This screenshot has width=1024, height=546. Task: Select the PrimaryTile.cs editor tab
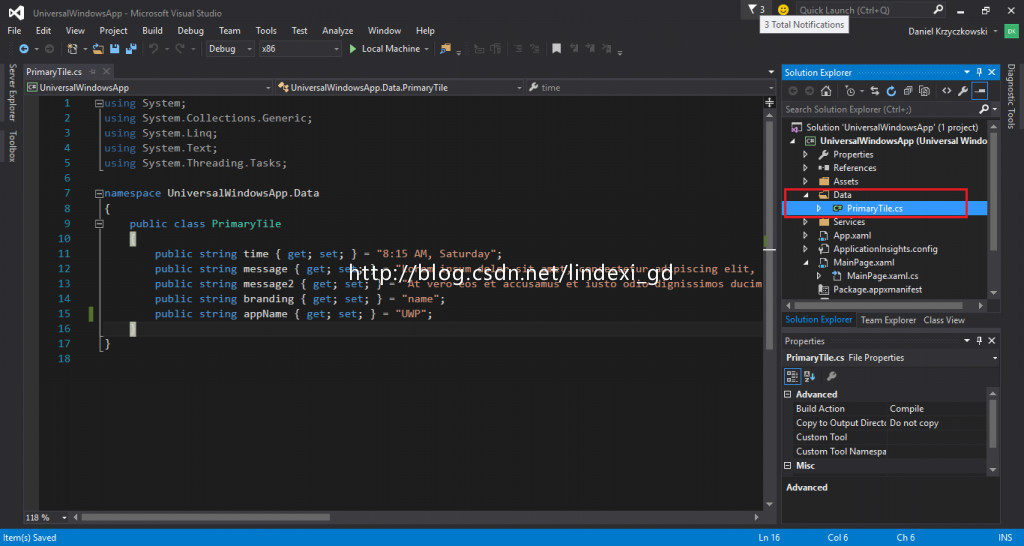[54, 72]
